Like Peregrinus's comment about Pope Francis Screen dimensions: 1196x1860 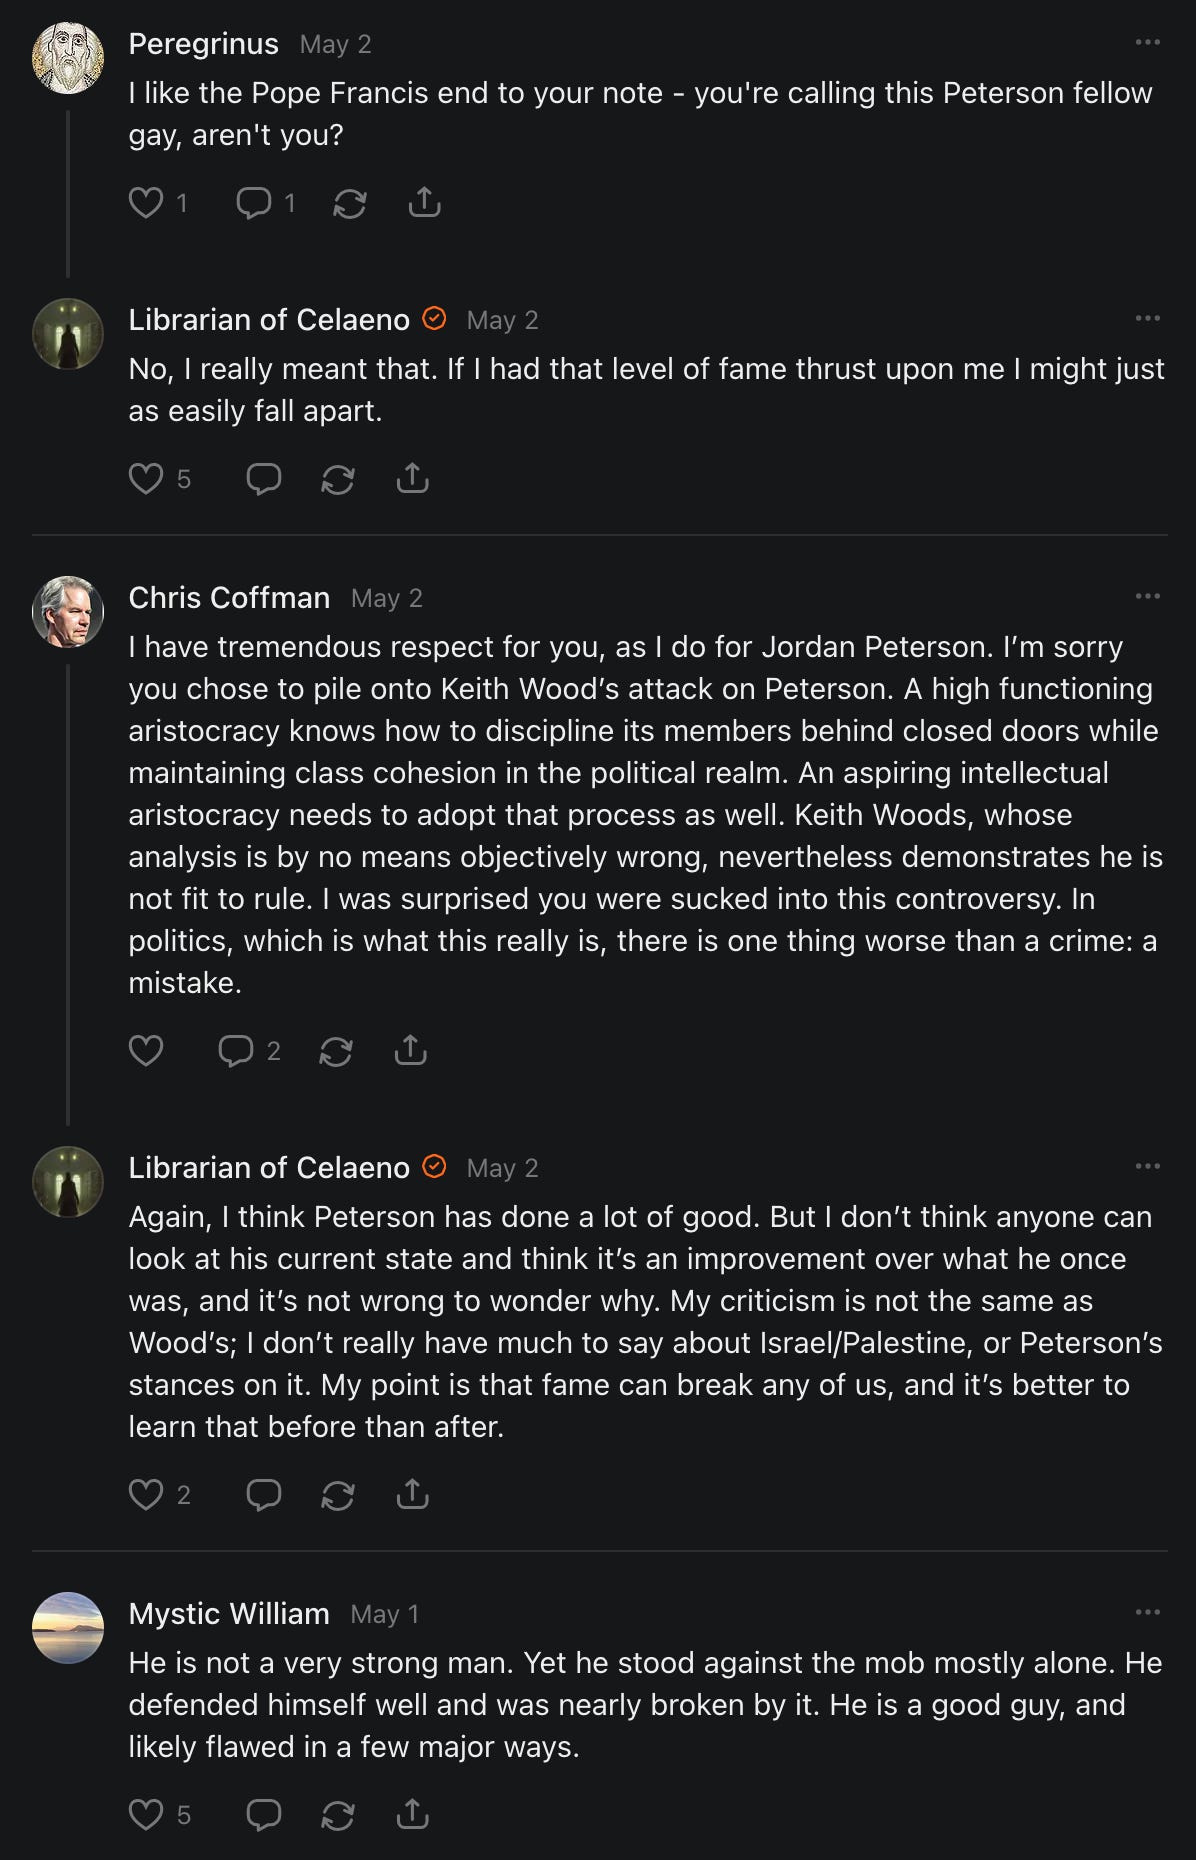pos(146,203)
